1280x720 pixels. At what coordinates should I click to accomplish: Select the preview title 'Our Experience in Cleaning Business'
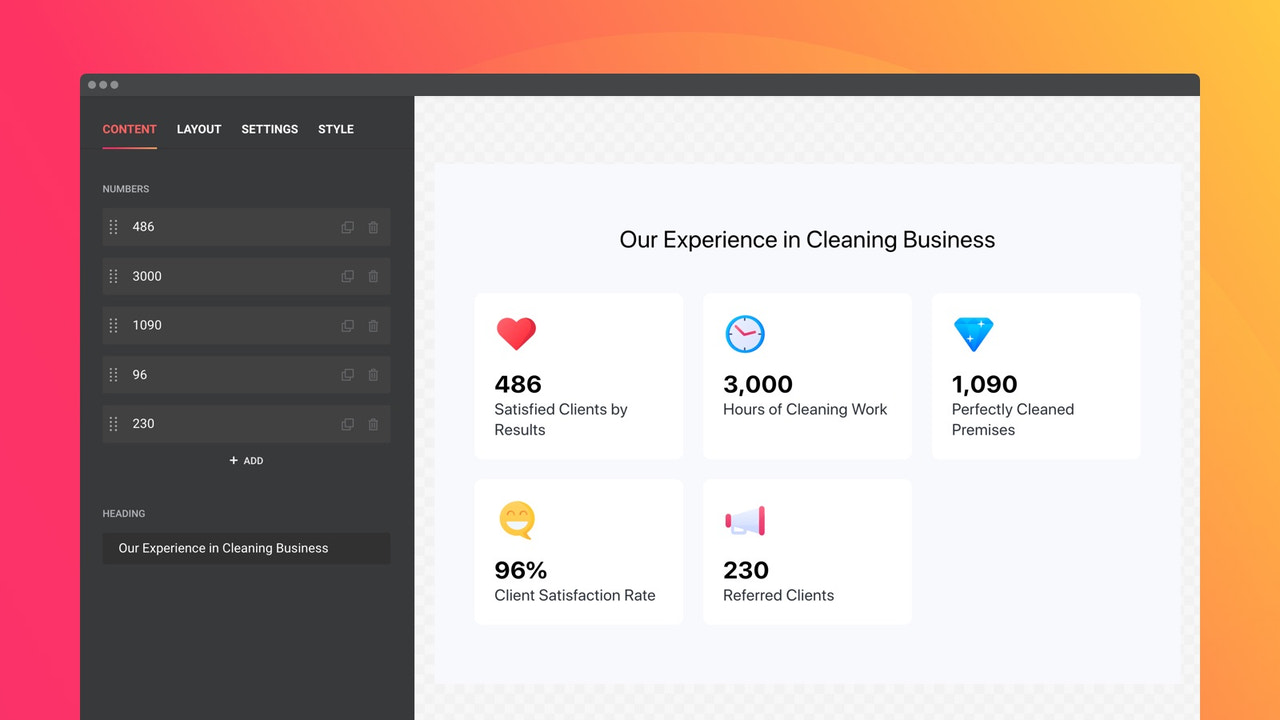click(x=807, y=240)
